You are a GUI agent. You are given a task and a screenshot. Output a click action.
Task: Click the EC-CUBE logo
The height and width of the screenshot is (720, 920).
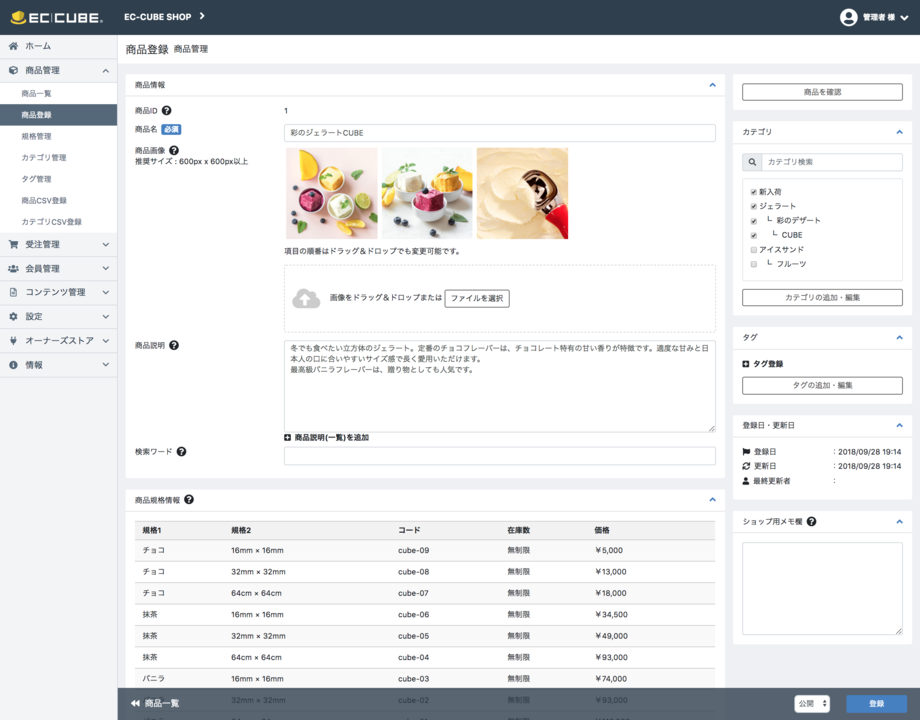pos(57,18)
